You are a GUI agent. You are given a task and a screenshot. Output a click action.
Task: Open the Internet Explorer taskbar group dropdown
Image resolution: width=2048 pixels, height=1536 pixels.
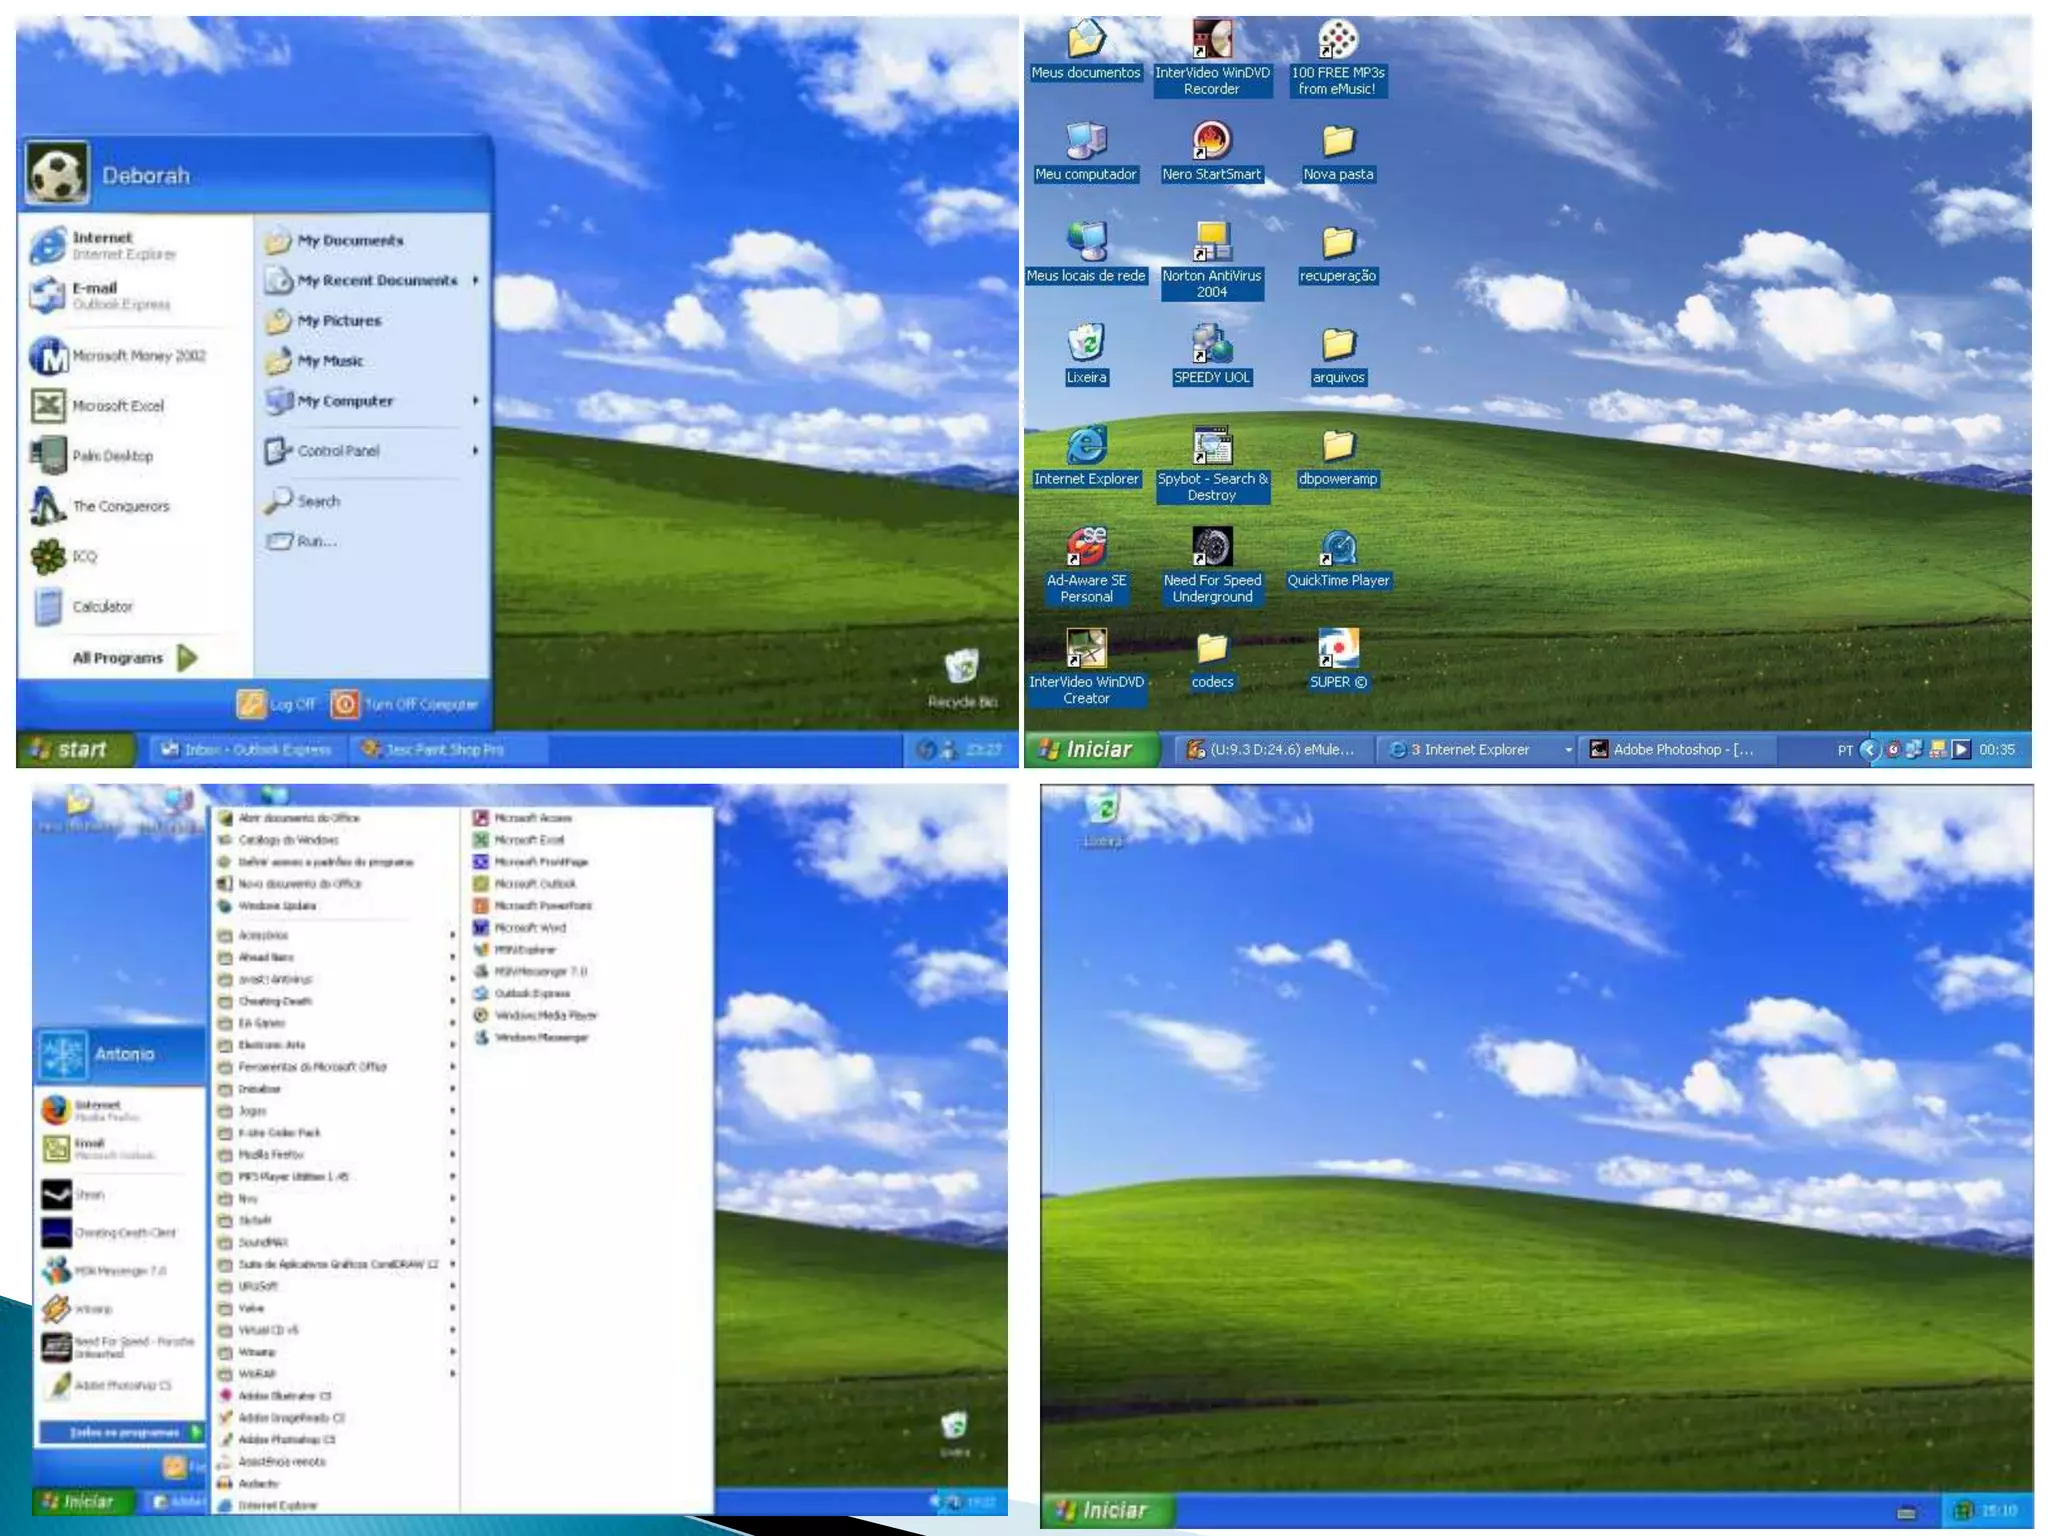tap(1567, 750)
